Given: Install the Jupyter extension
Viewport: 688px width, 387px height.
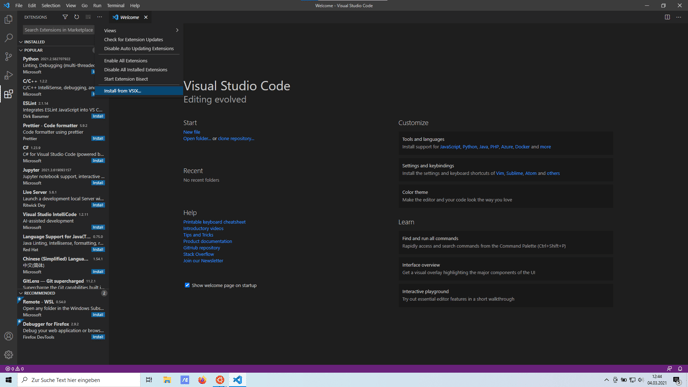Looking at the screenshot, I should coord(98,183).
